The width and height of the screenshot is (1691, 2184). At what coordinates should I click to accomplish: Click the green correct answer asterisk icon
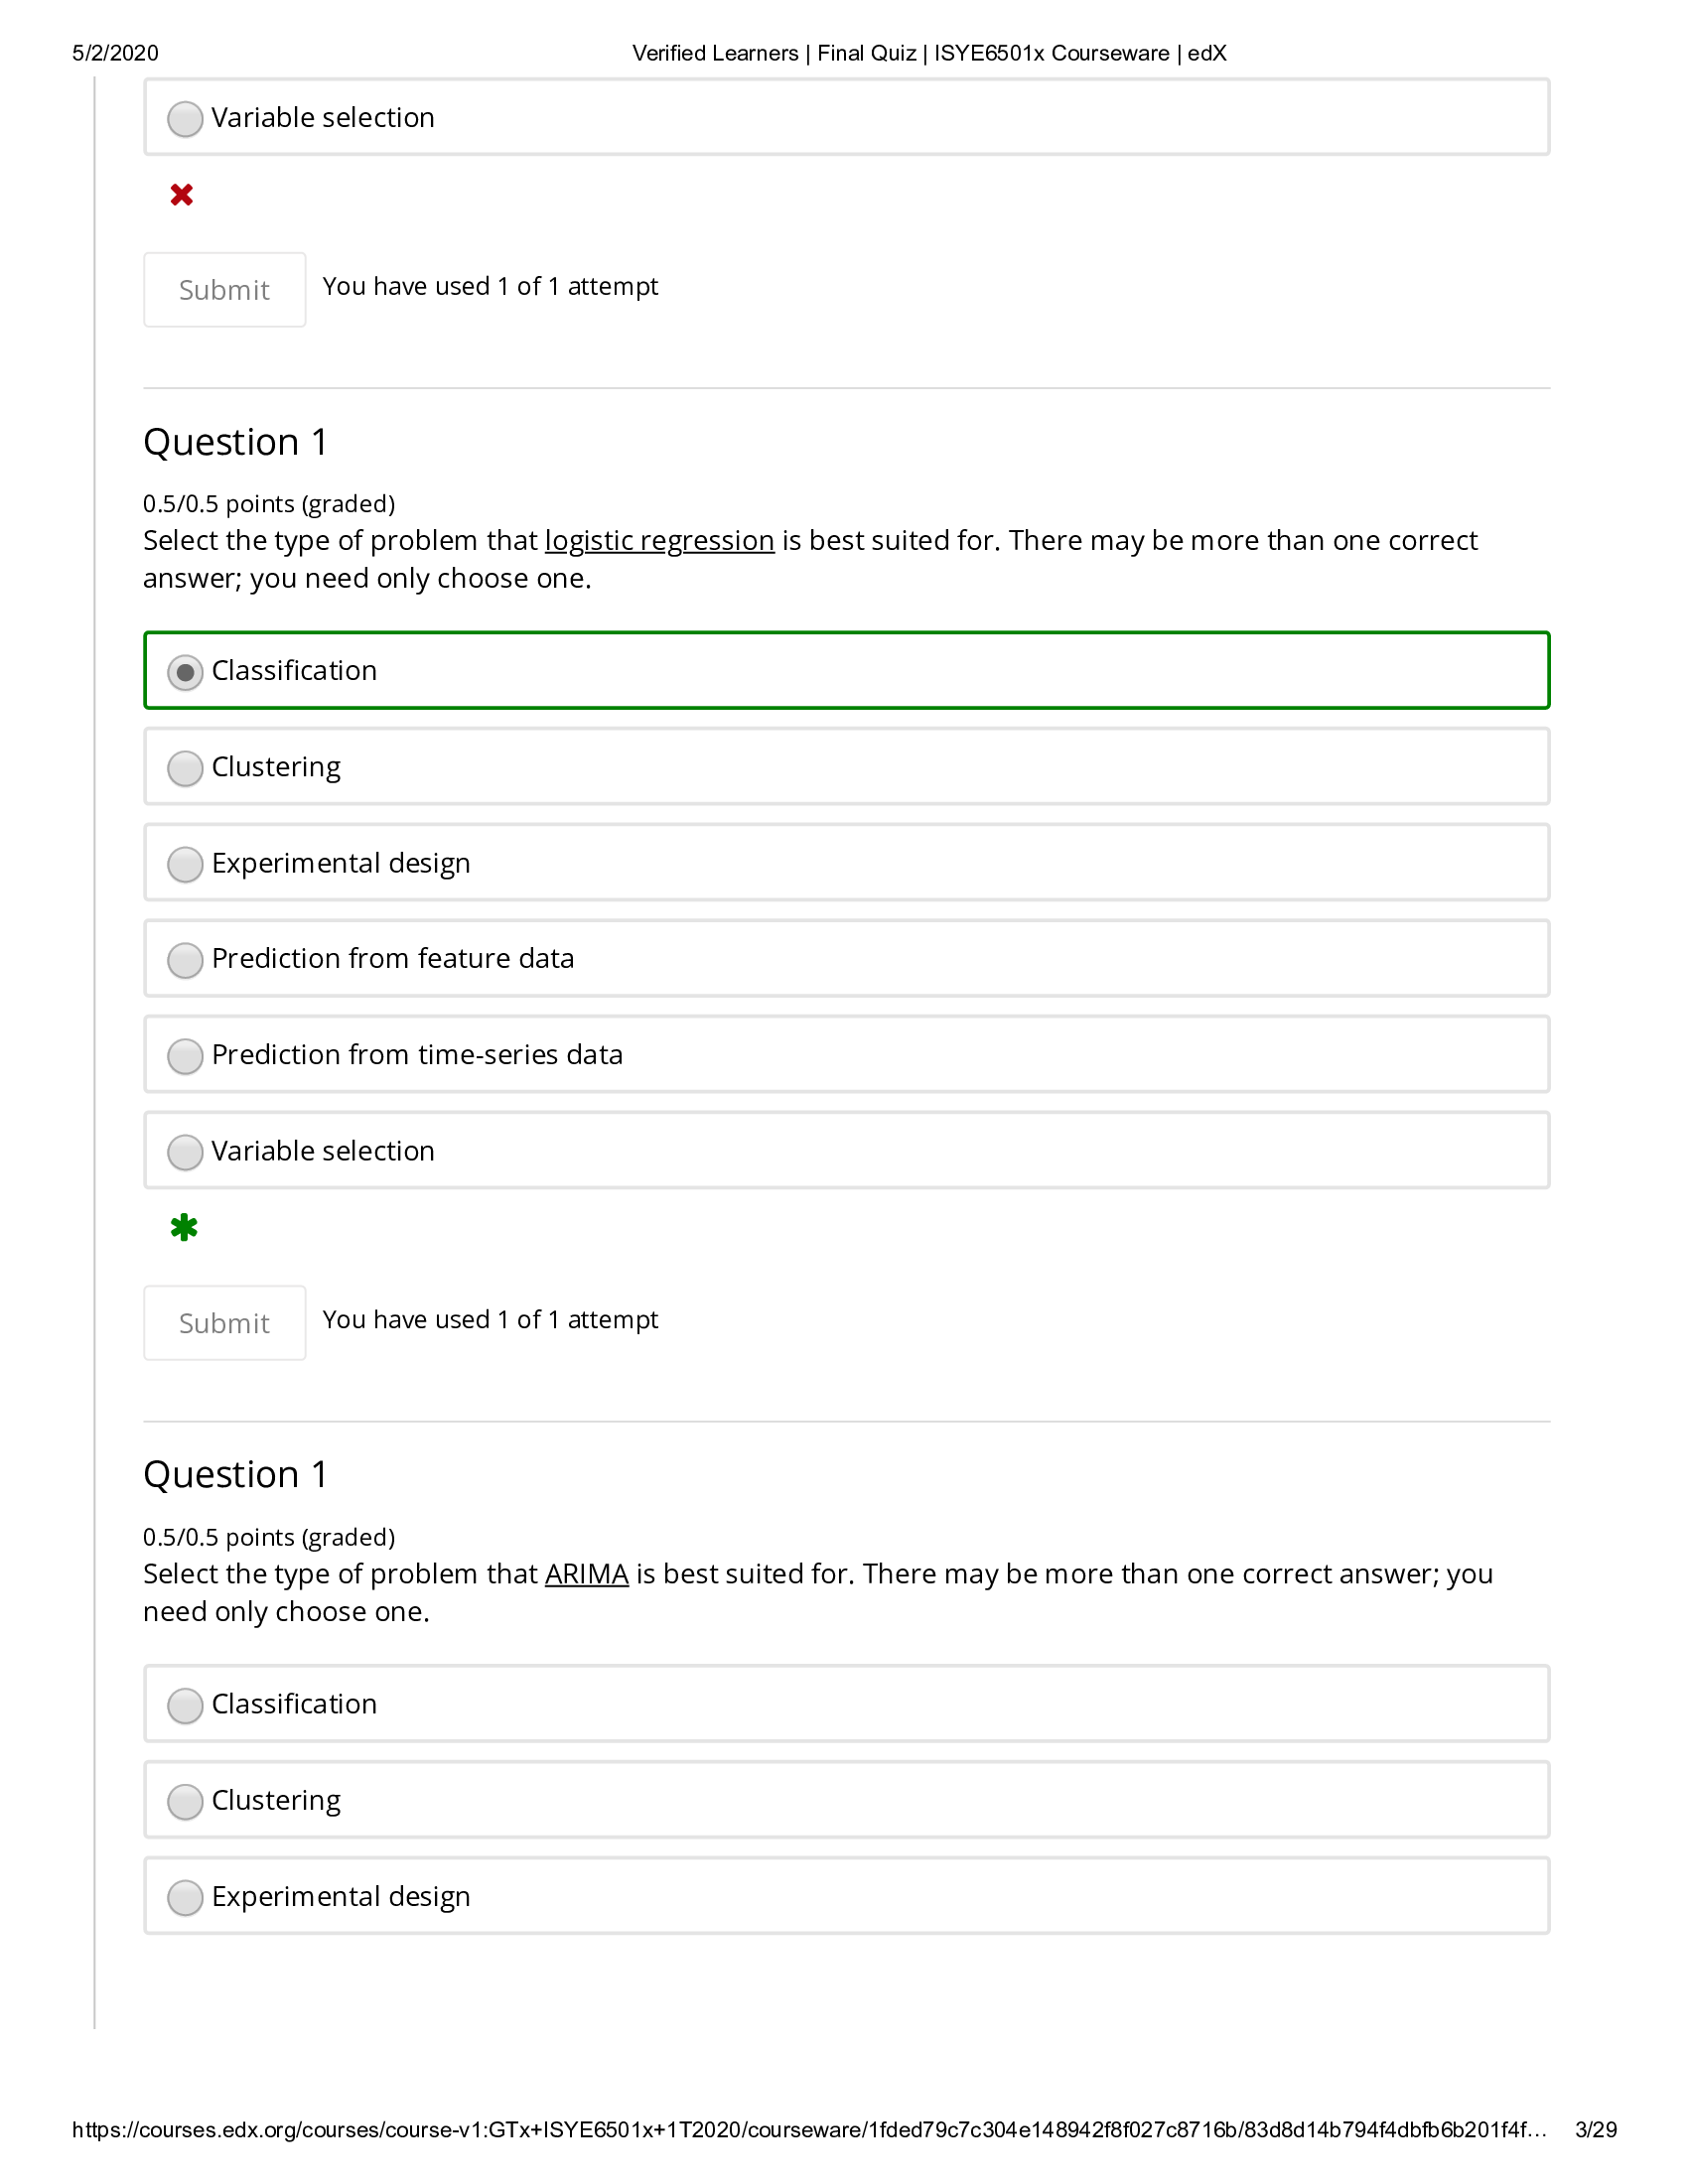[184, 1228]
